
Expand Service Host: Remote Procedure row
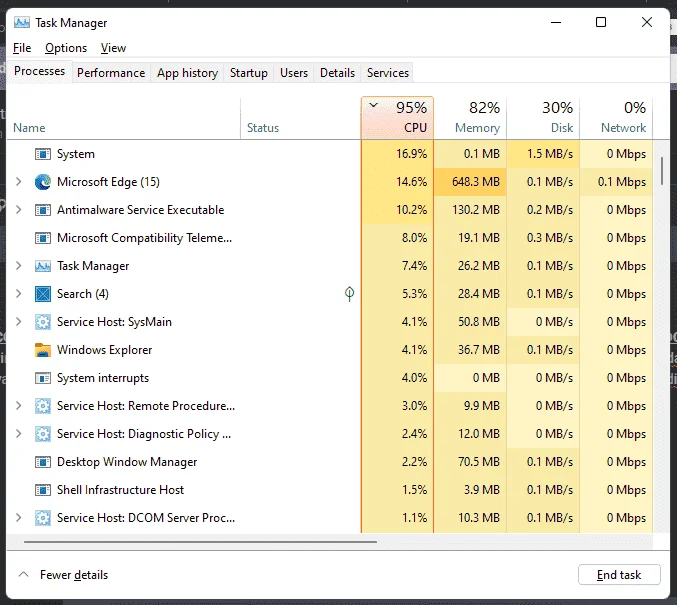pyautogui.click(x=19, y=406)
